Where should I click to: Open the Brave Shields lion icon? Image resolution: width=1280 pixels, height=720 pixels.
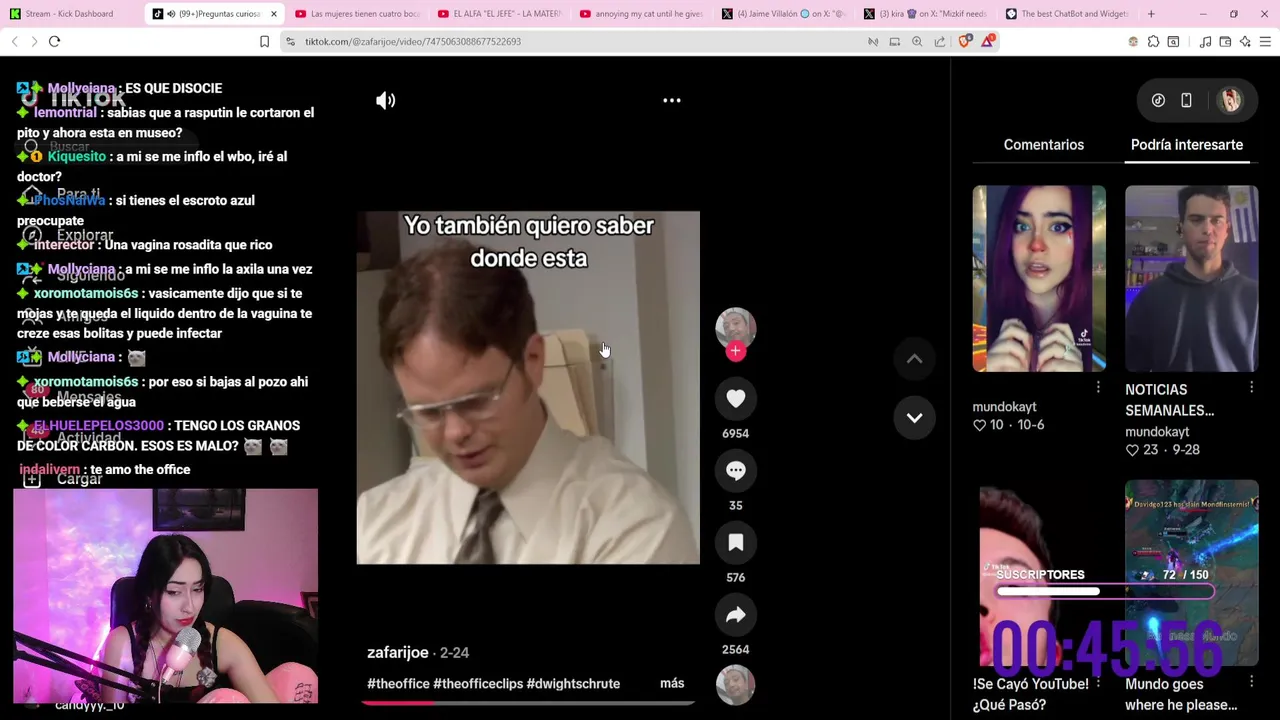pos(965,41)
